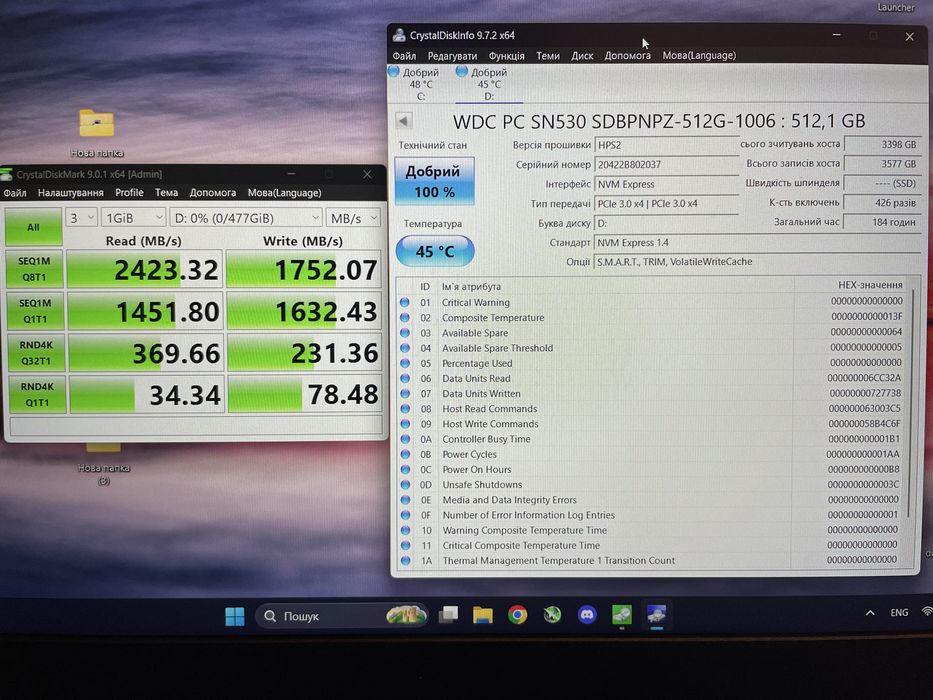Click the ENG language indicator
This screenshot has height=700, width=933.
[899, 612]
